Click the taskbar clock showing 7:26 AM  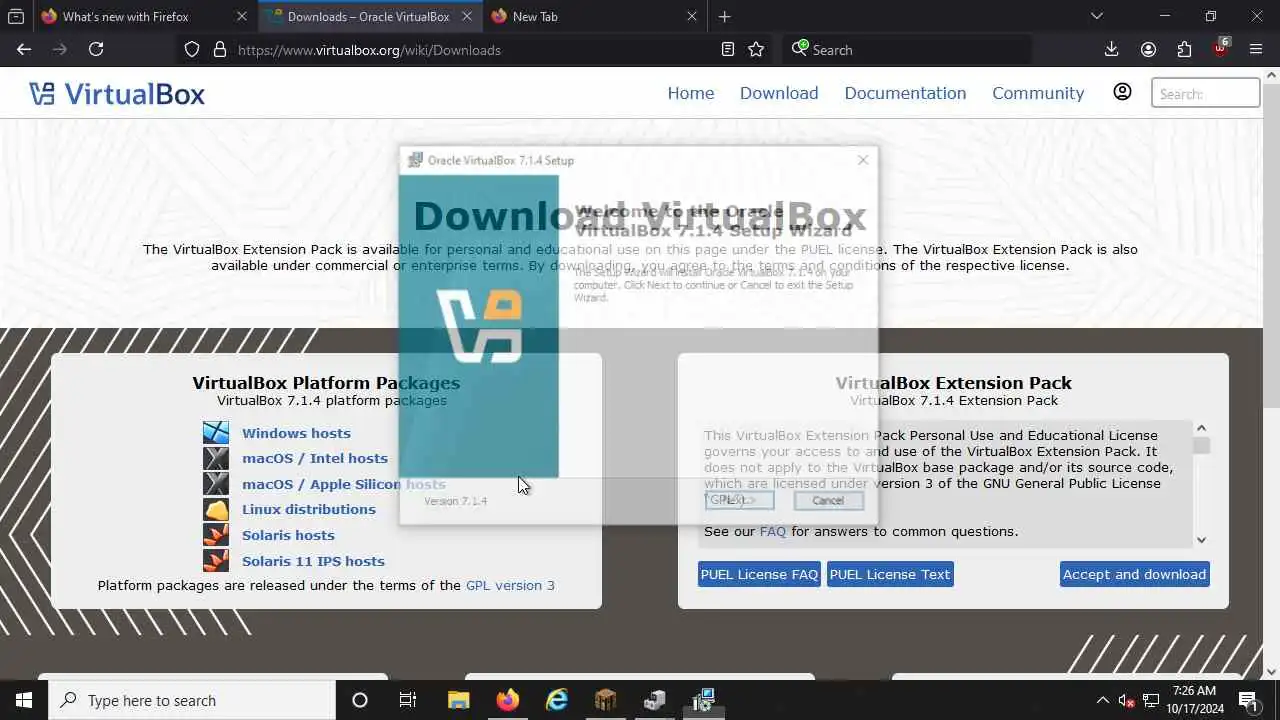point(1194,700)
